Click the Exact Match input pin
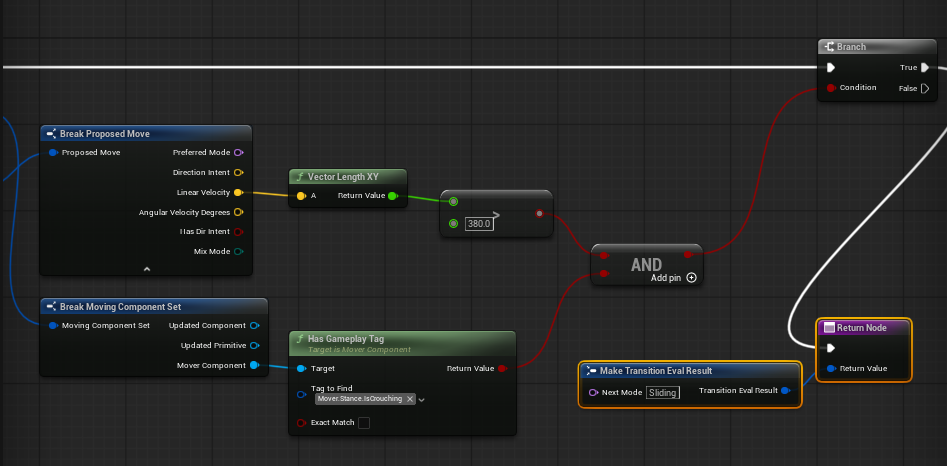The width and height of the screenshot is (947, 466). click(x=301, y=423)
